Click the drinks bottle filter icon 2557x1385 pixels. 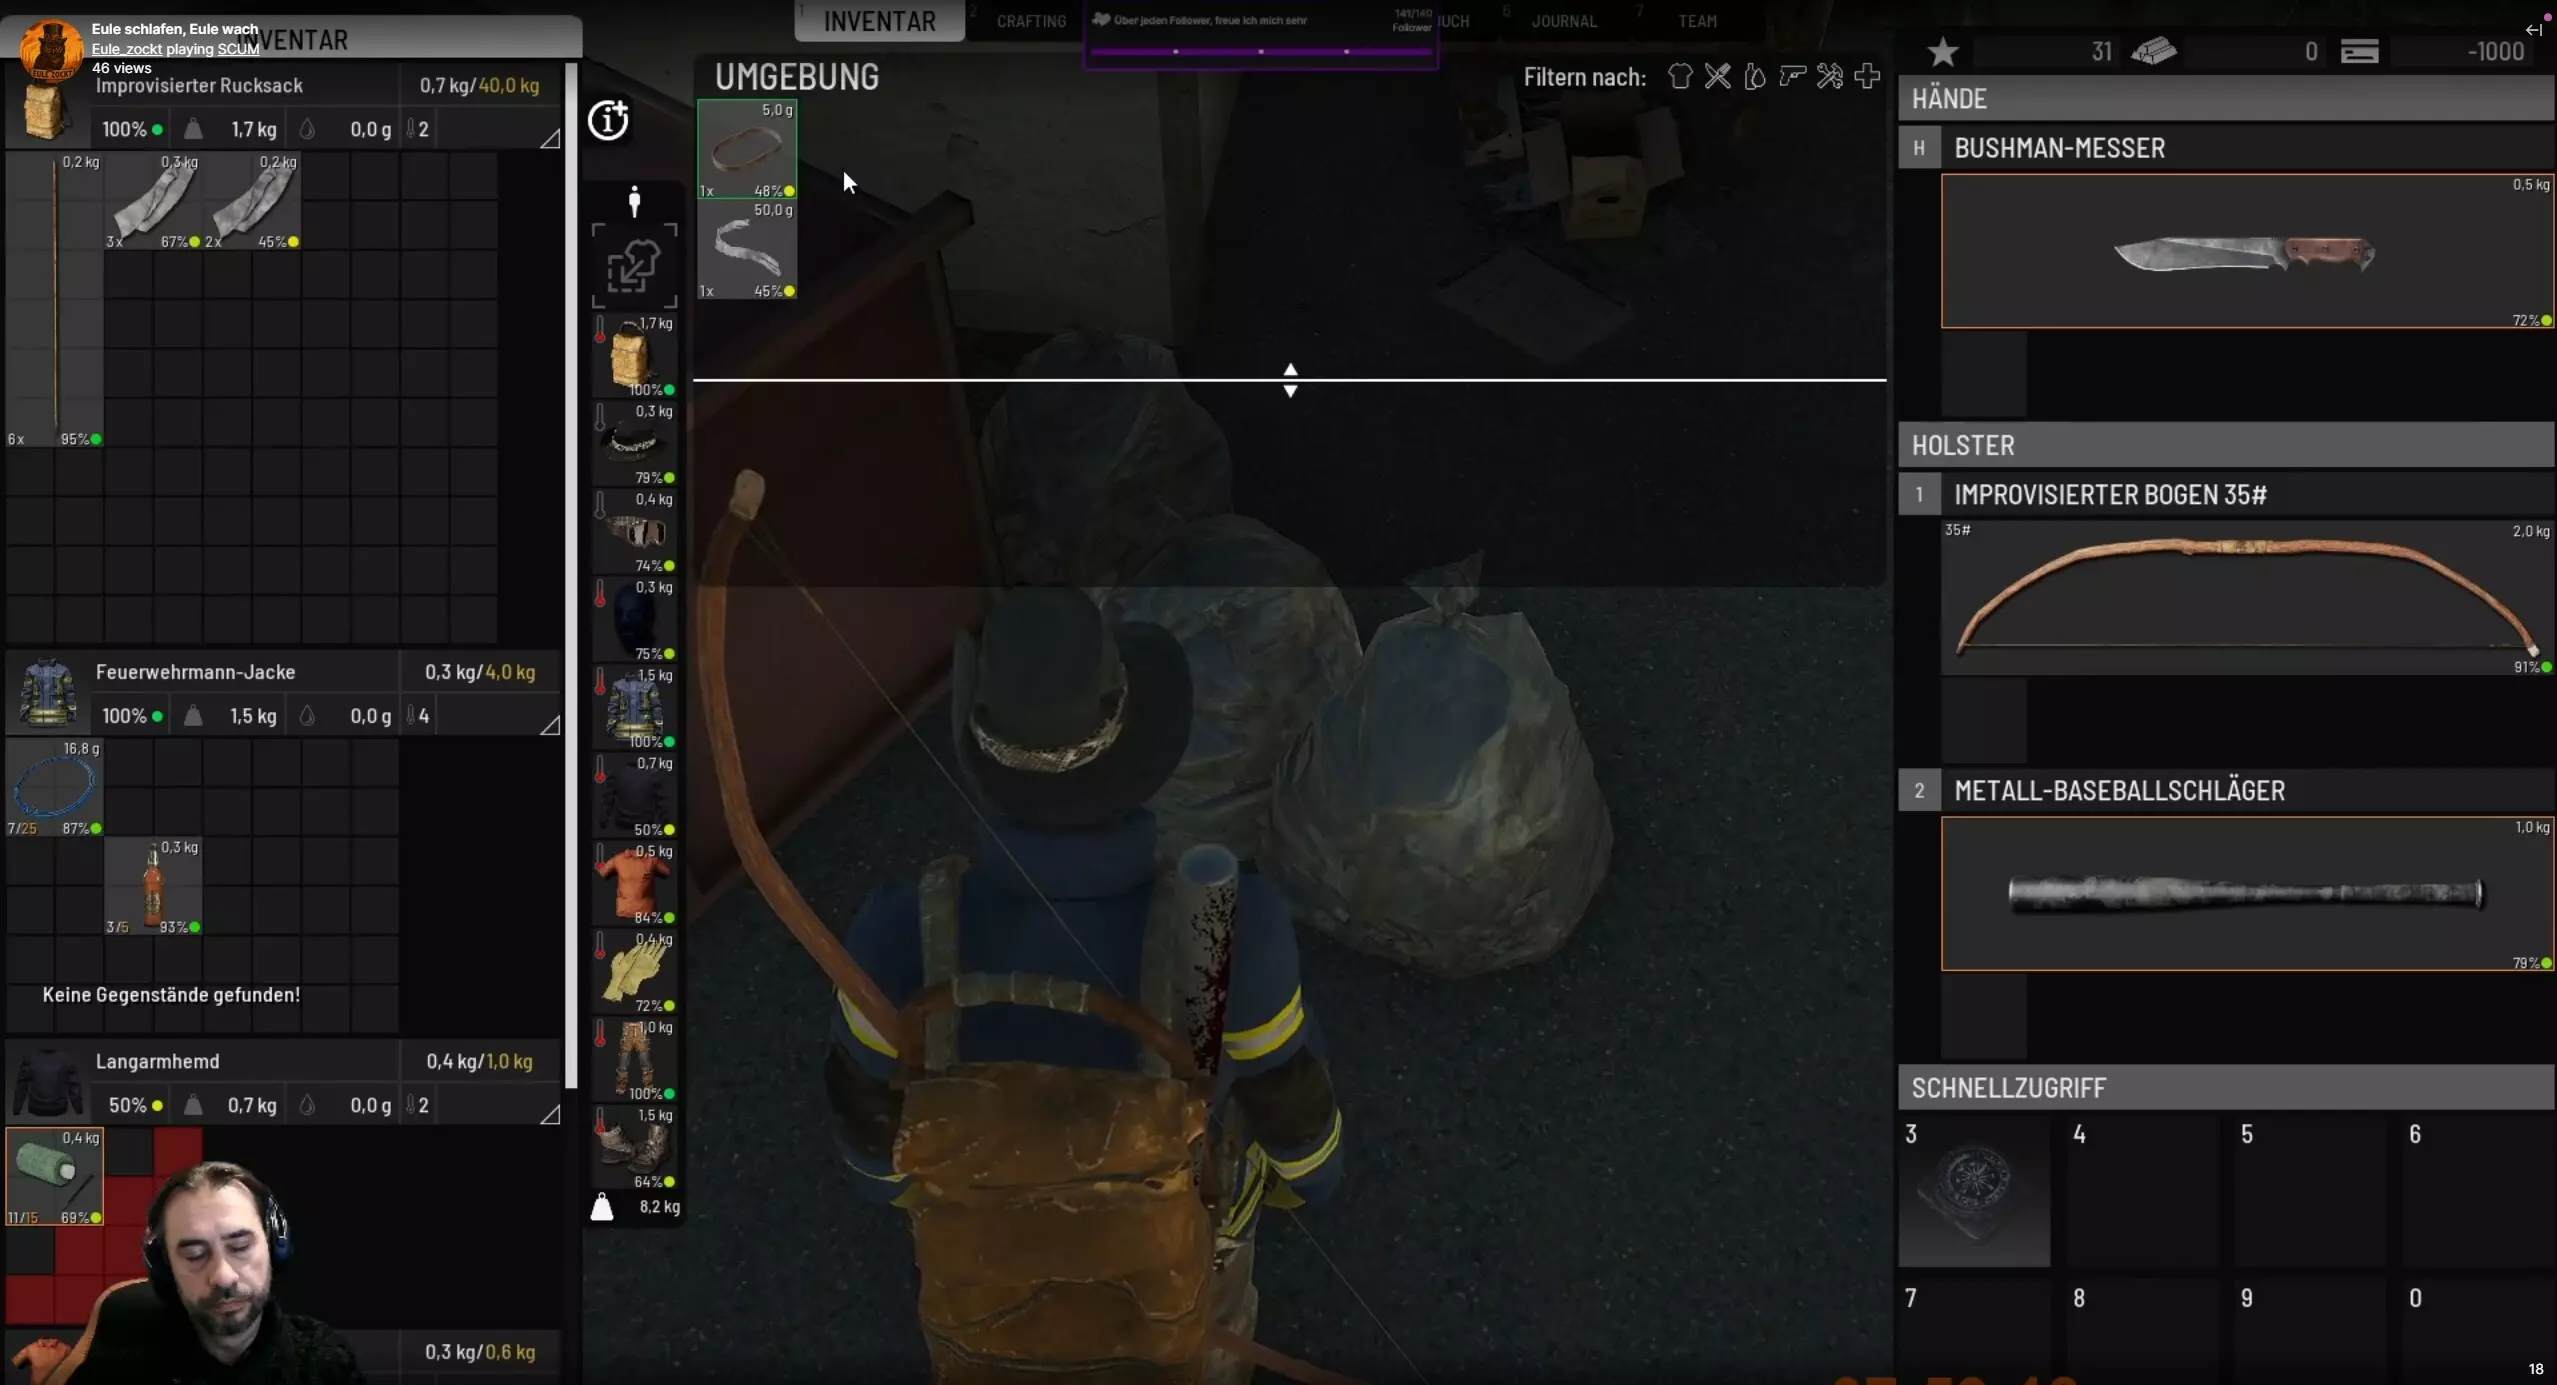coord(1754,77)
